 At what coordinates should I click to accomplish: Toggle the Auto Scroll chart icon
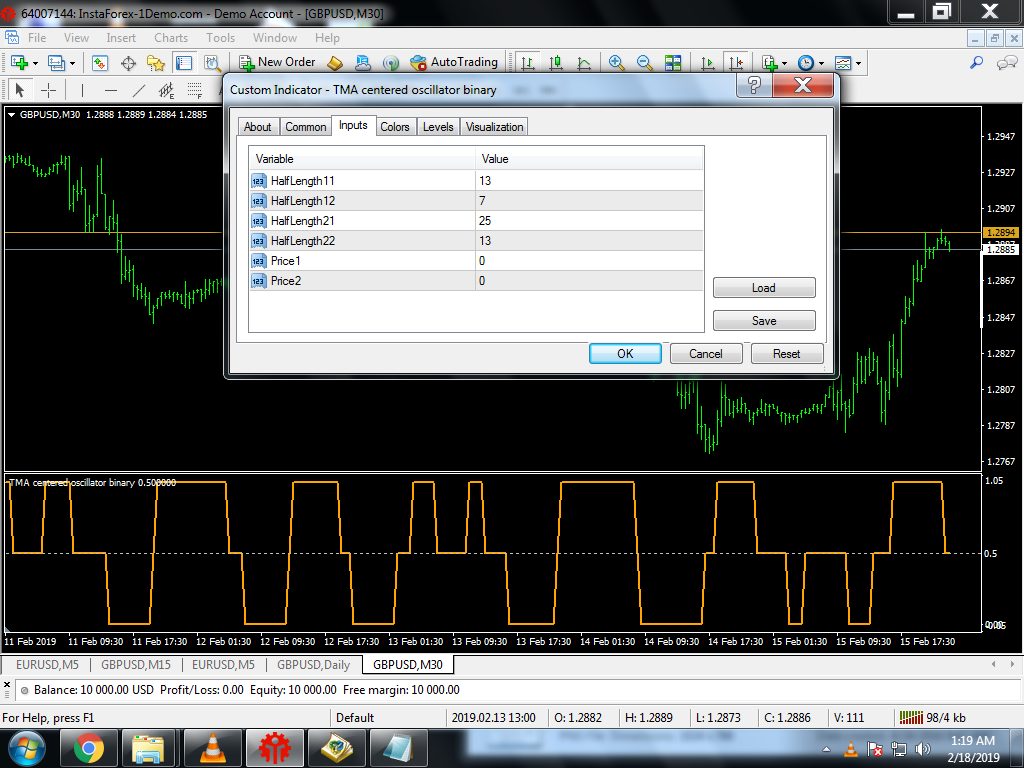(x=707, y=63)
